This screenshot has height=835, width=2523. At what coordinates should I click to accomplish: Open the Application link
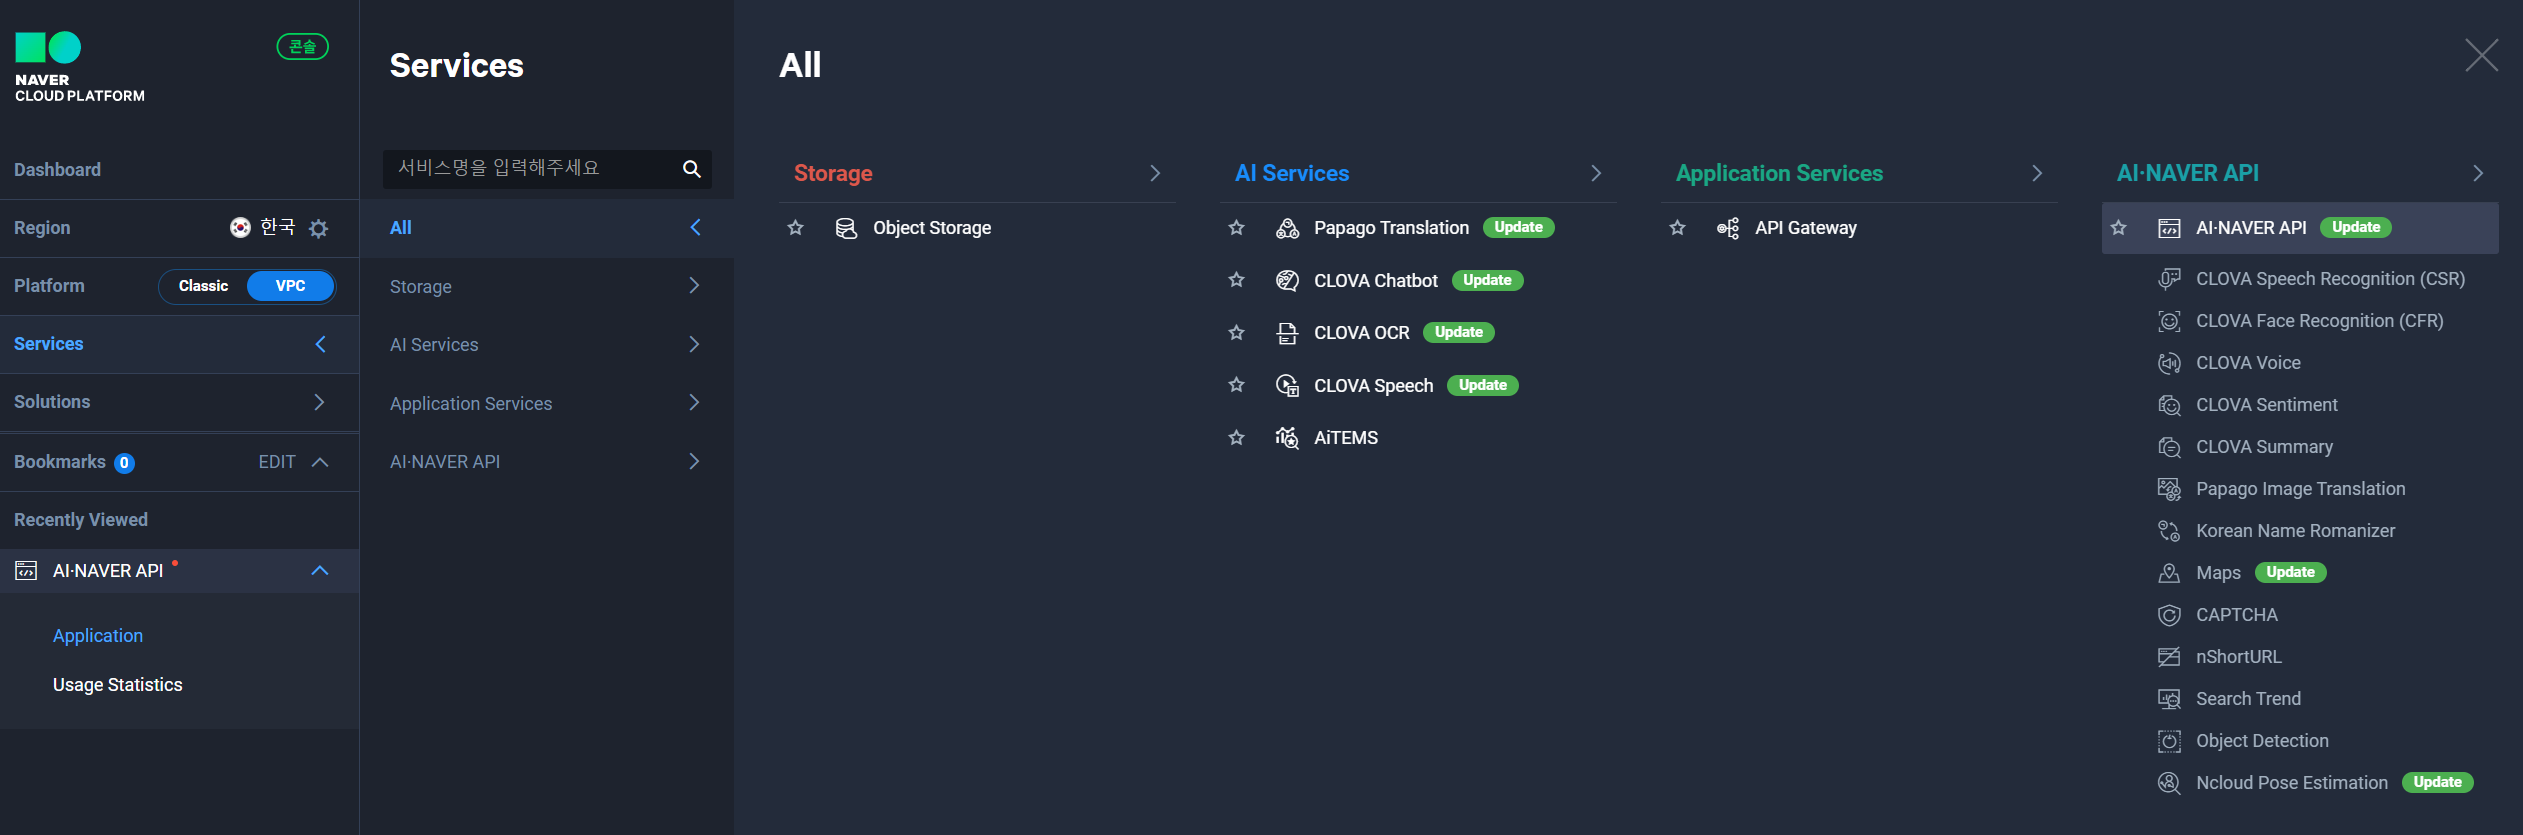pos(98,636)
